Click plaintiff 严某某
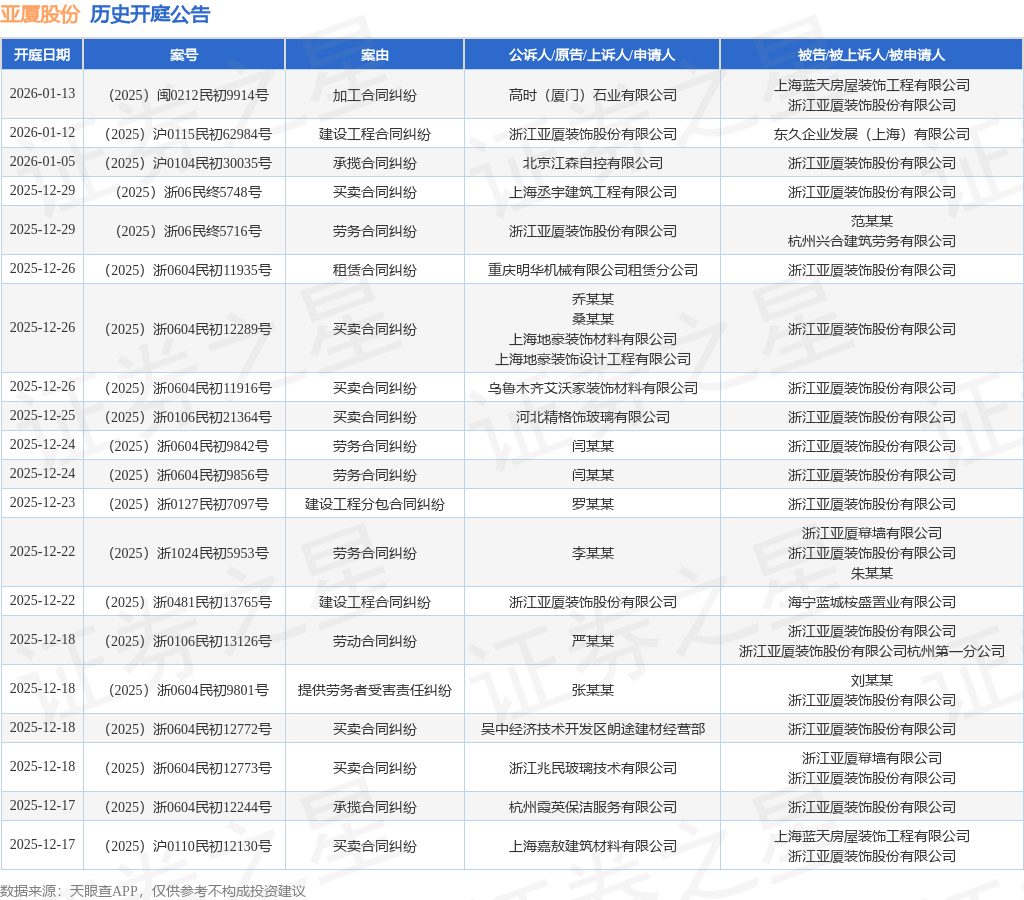1024x900 pixels. (592, 641)
